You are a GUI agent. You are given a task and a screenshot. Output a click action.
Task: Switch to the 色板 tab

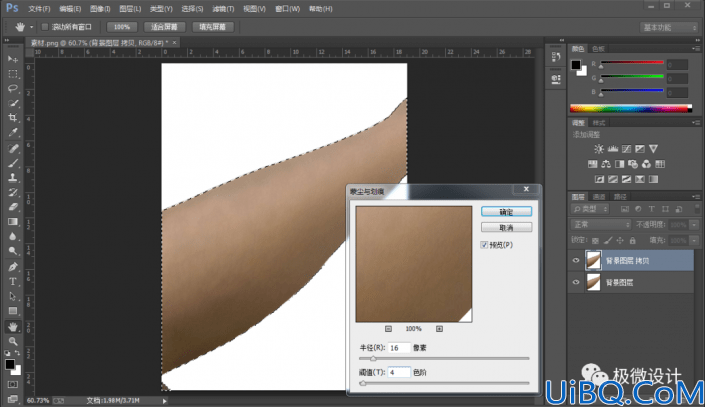click(598, 49)
